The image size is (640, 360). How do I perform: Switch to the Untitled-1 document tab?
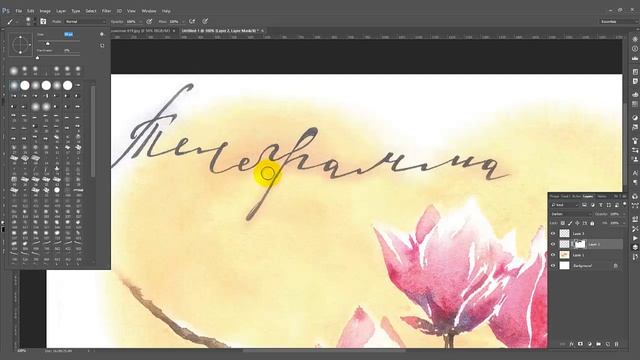pos(220,31)
